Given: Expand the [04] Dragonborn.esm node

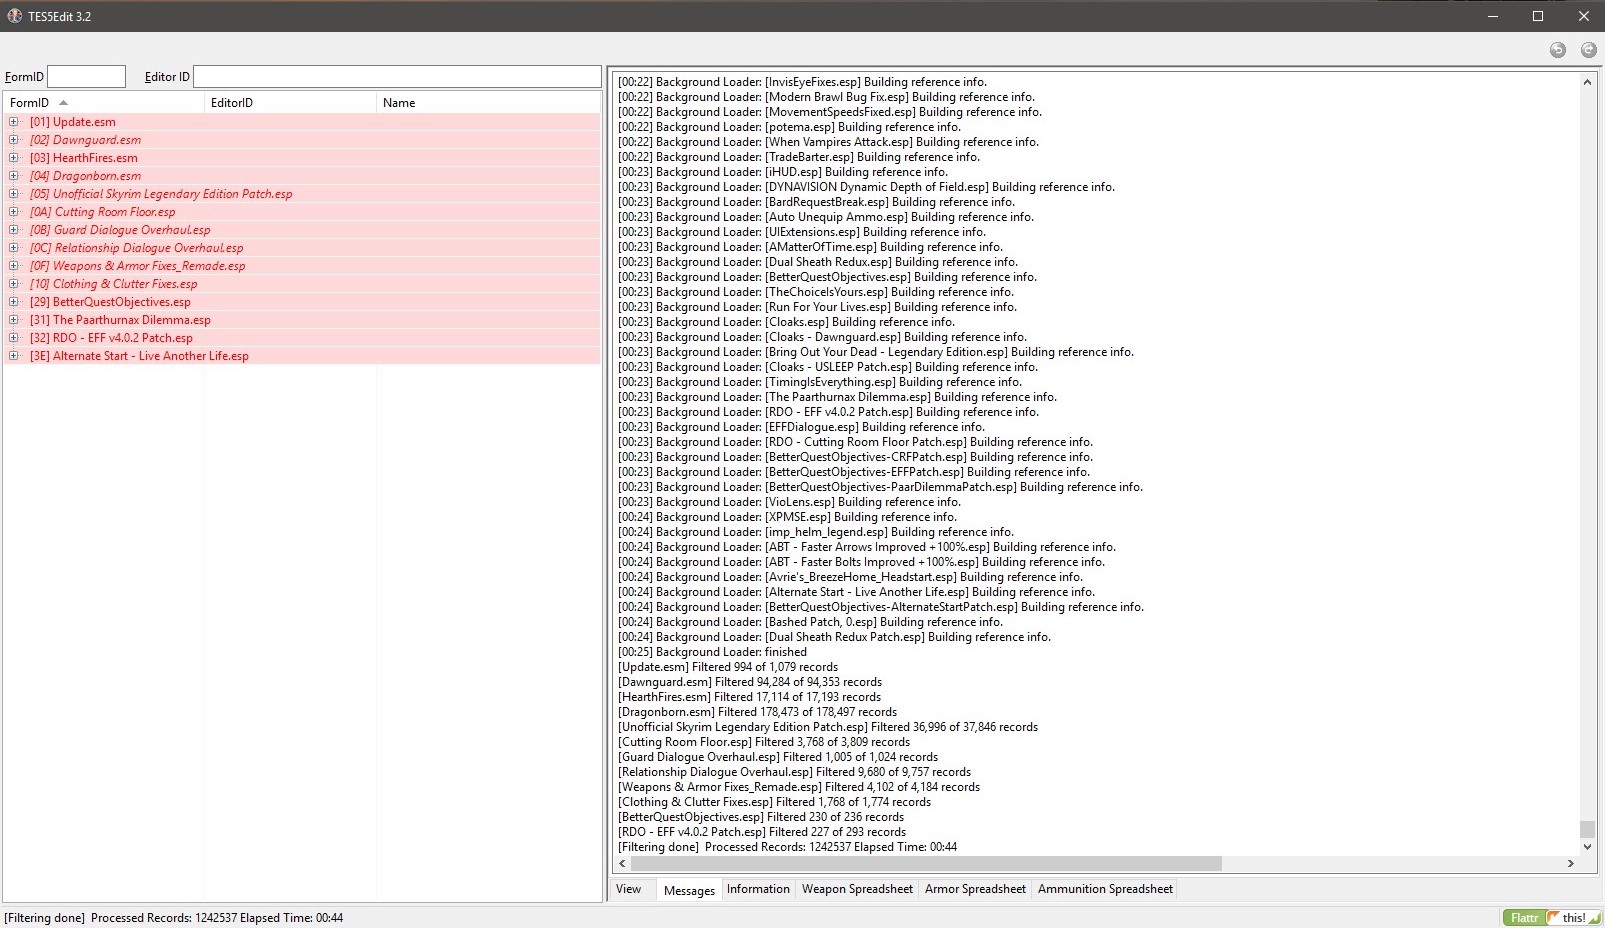Looking at the screenshot, I should pos(14,176).
